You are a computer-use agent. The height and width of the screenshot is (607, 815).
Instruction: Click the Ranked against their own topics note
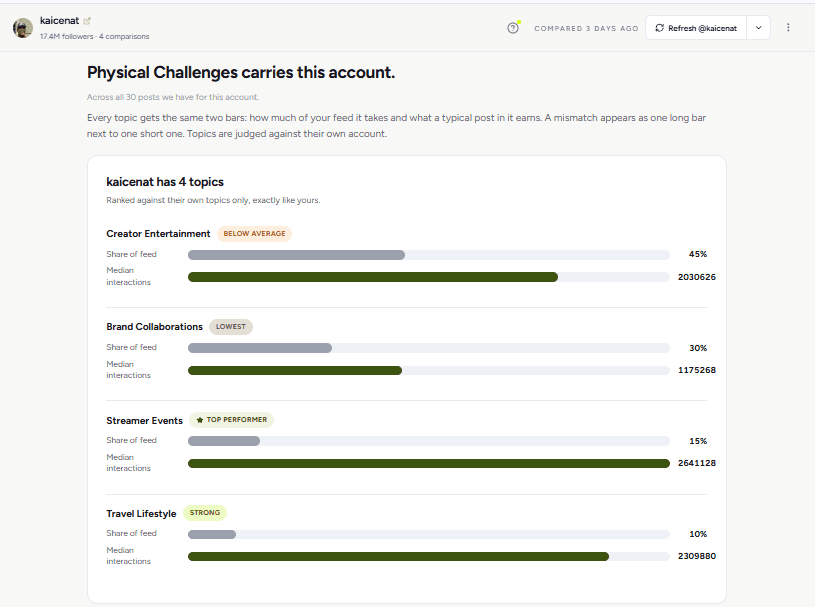(x=213, y=200)
